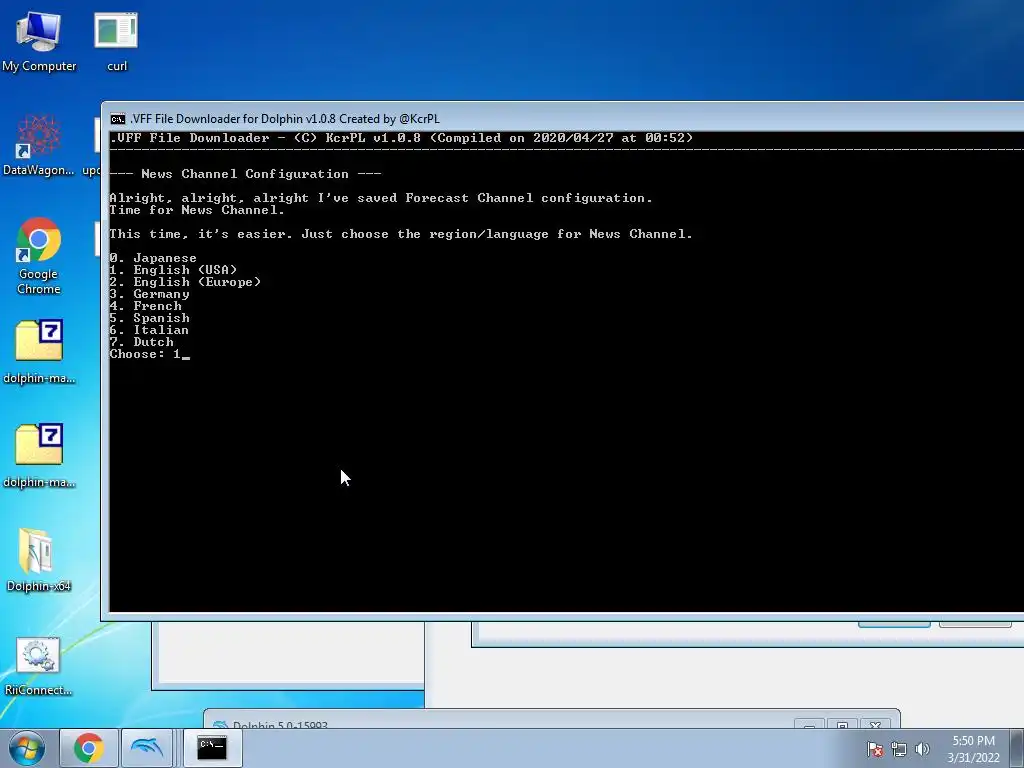Open the volume speaker tray icon
Viewport: 1024px width, 768px height.
pos(922,749)
